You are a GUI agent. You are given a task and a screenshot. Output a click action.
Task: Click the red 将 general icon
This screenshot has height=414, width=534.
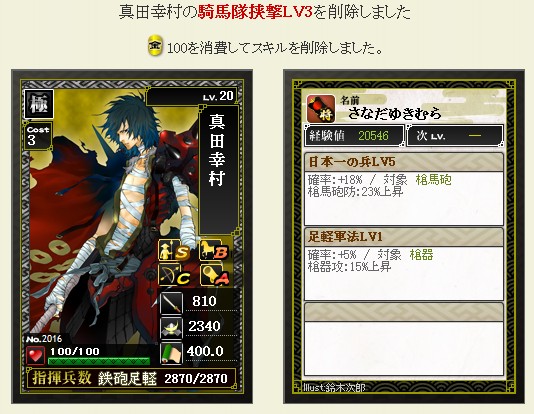click(321, 109)
